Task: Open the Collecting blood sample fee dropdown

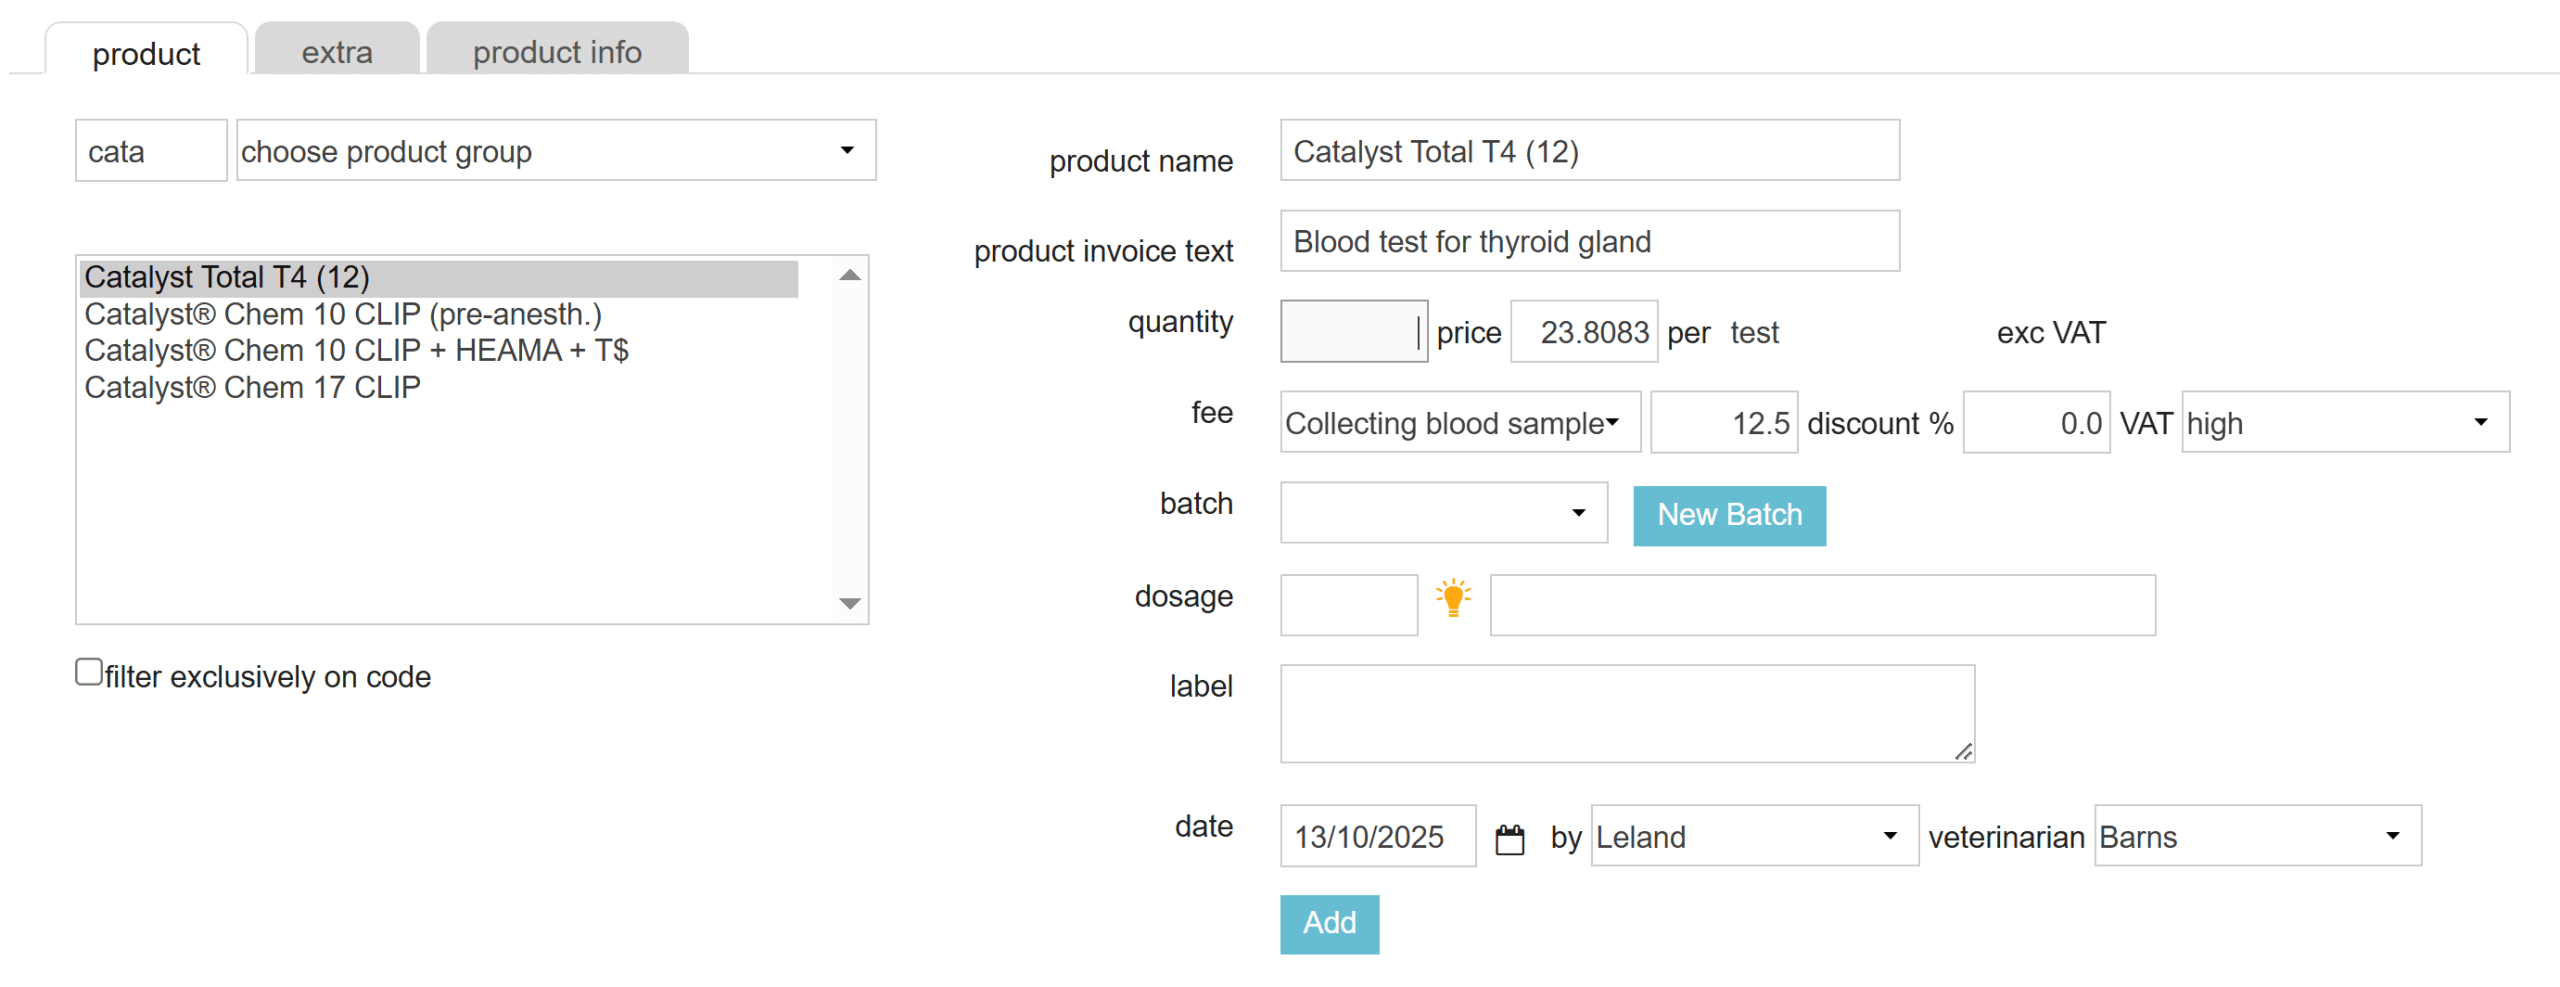Action: [1459, 423]
